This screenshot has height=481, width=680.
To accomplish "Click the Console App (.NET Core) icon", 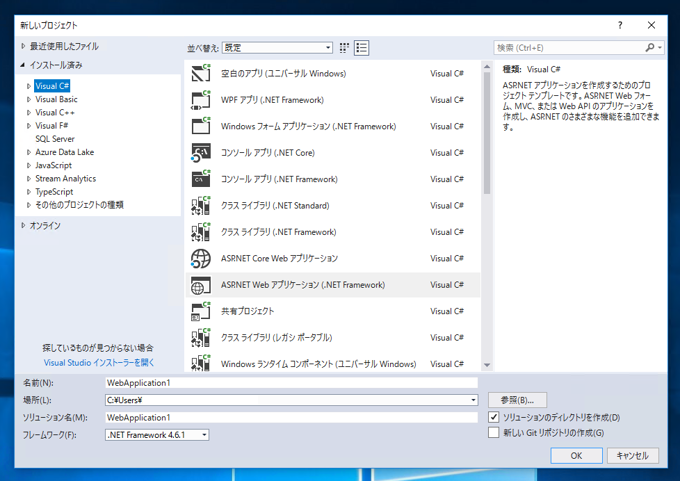I will coord(201,153).
